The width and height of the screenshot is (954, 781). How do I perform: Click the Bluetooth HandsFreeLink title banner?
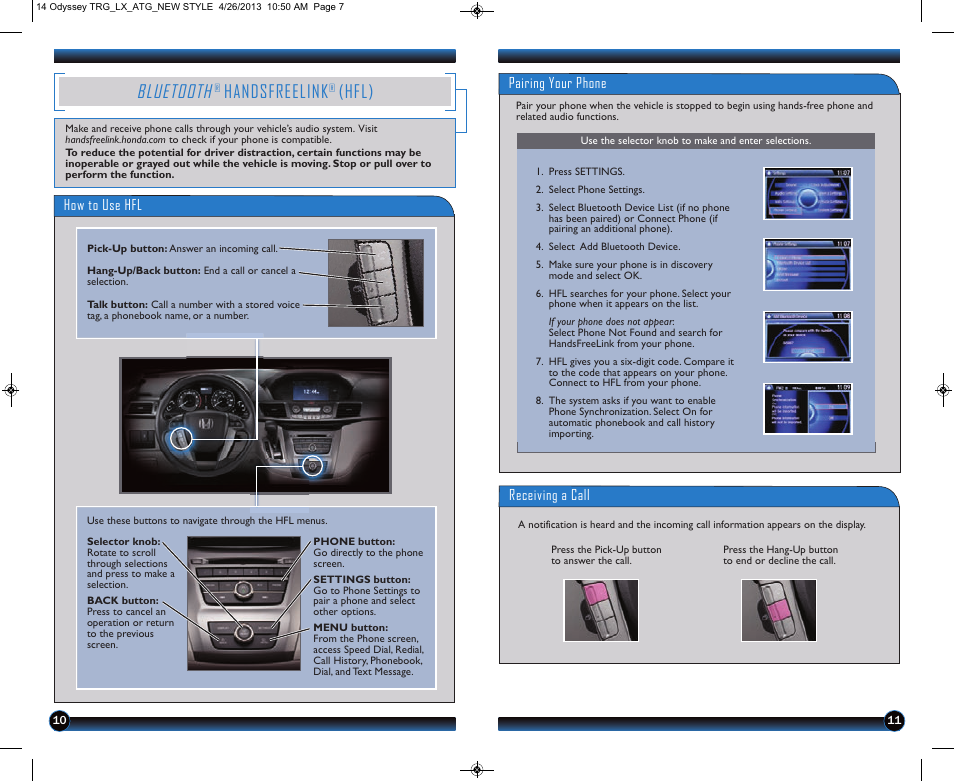click(x=255, y=91)
